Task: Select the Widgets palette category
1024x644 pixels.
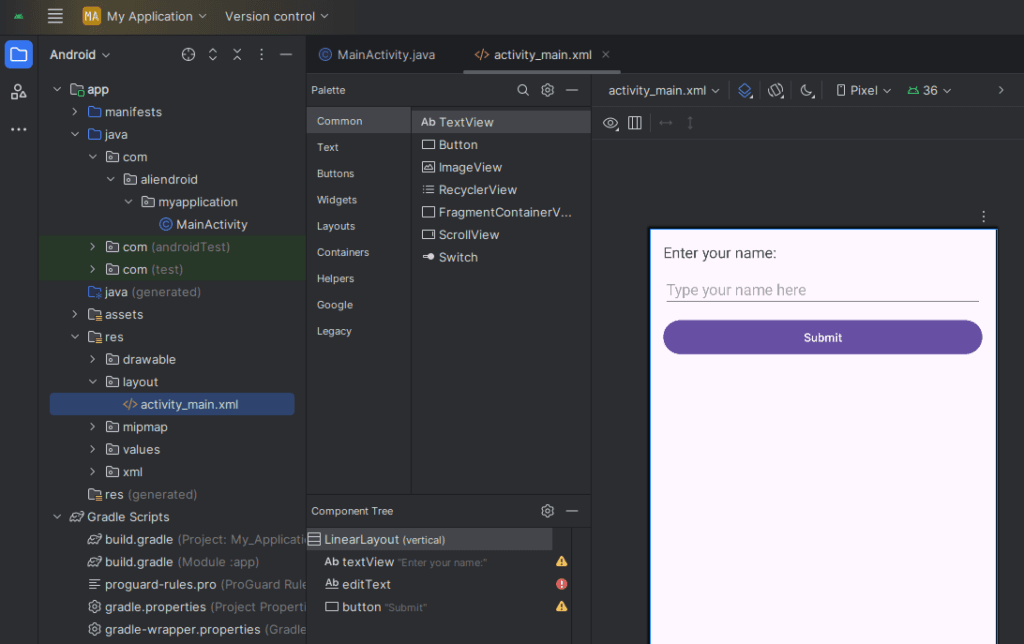Action: [x=359, y=200]
